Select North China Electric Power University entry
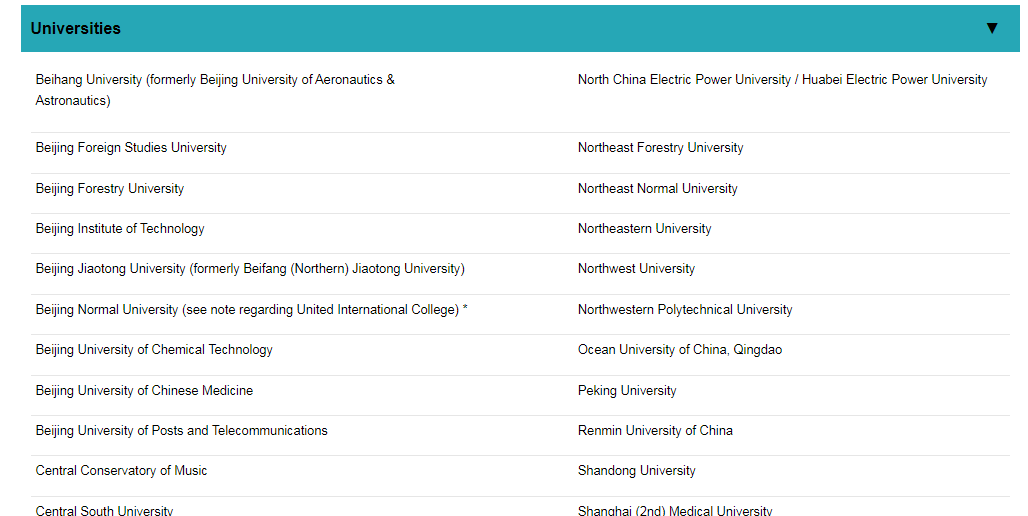Image resolution: width=1028 pixels, height=516 pixels. [x=782, y=79]
